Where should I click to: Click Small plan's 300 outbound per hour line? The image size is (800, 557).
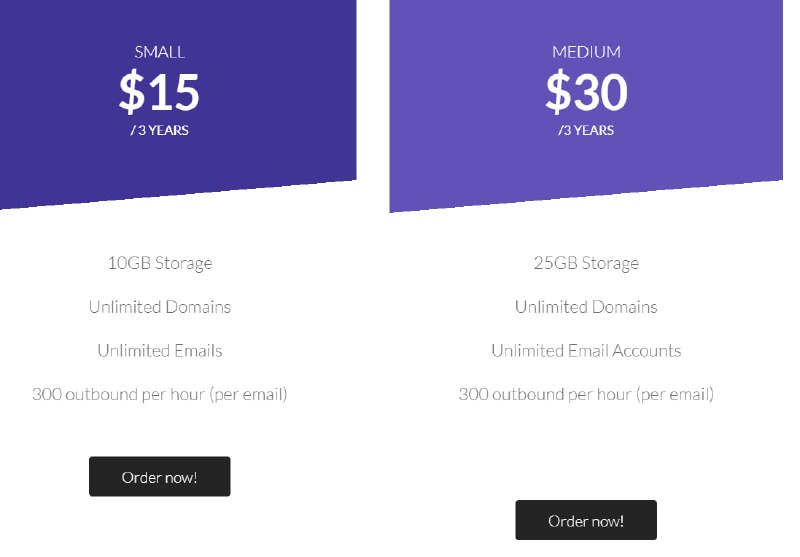[x=160, y=394]
